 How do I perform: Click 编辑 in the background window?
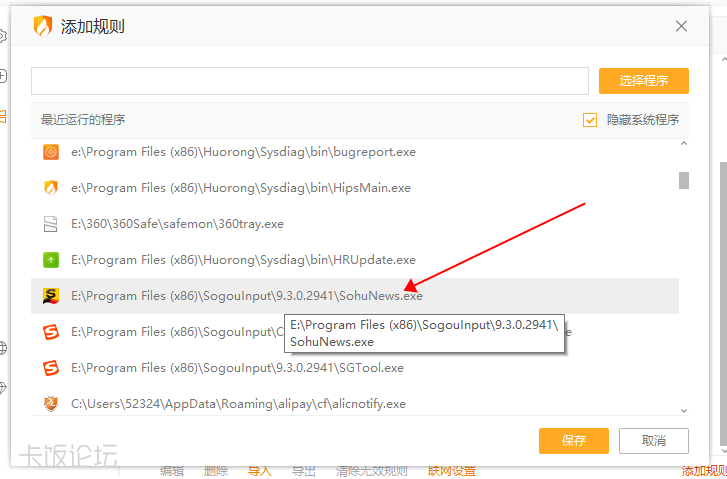172,472
